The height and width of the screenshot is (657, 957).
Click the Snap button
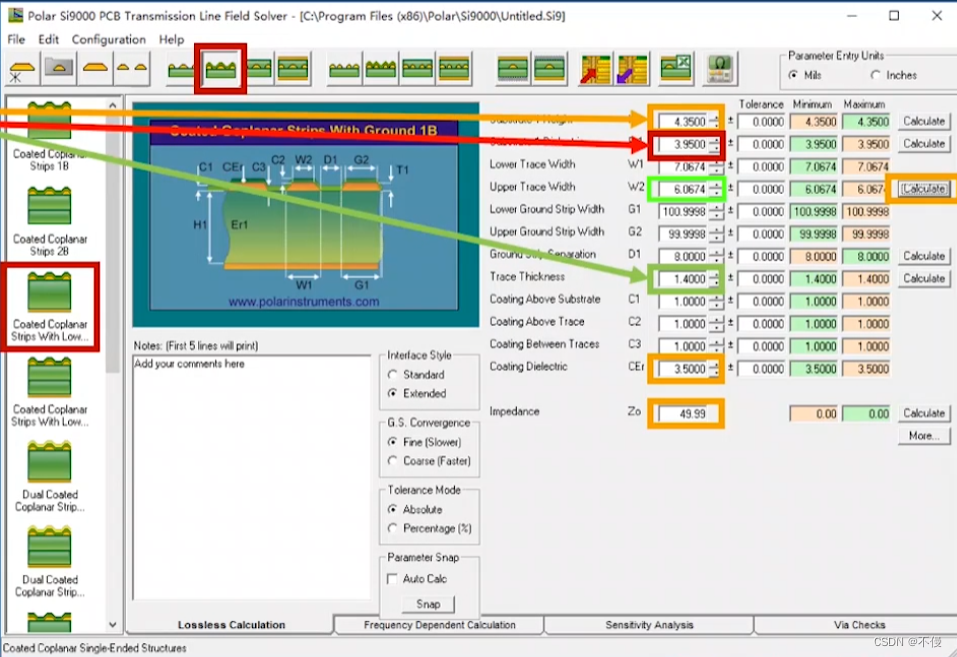click(x=428, y=604)
